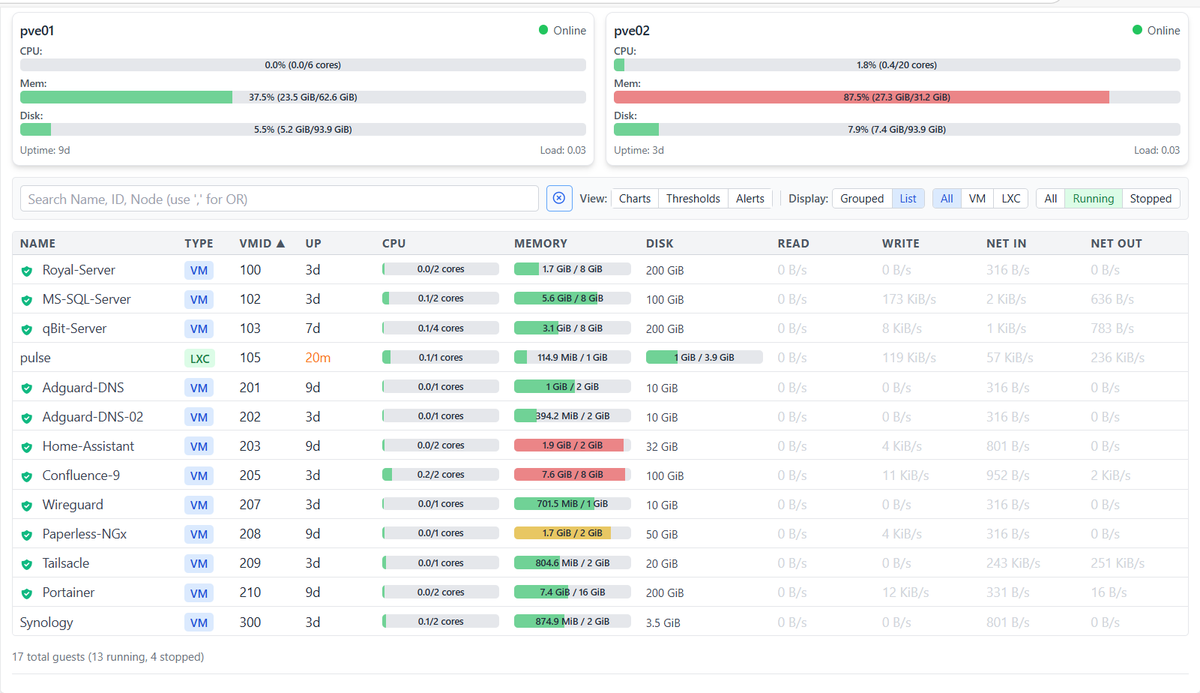This screenshot has width=1200, height=693.
Task: Click the pve01 disk usage bar
Action: 303,129
